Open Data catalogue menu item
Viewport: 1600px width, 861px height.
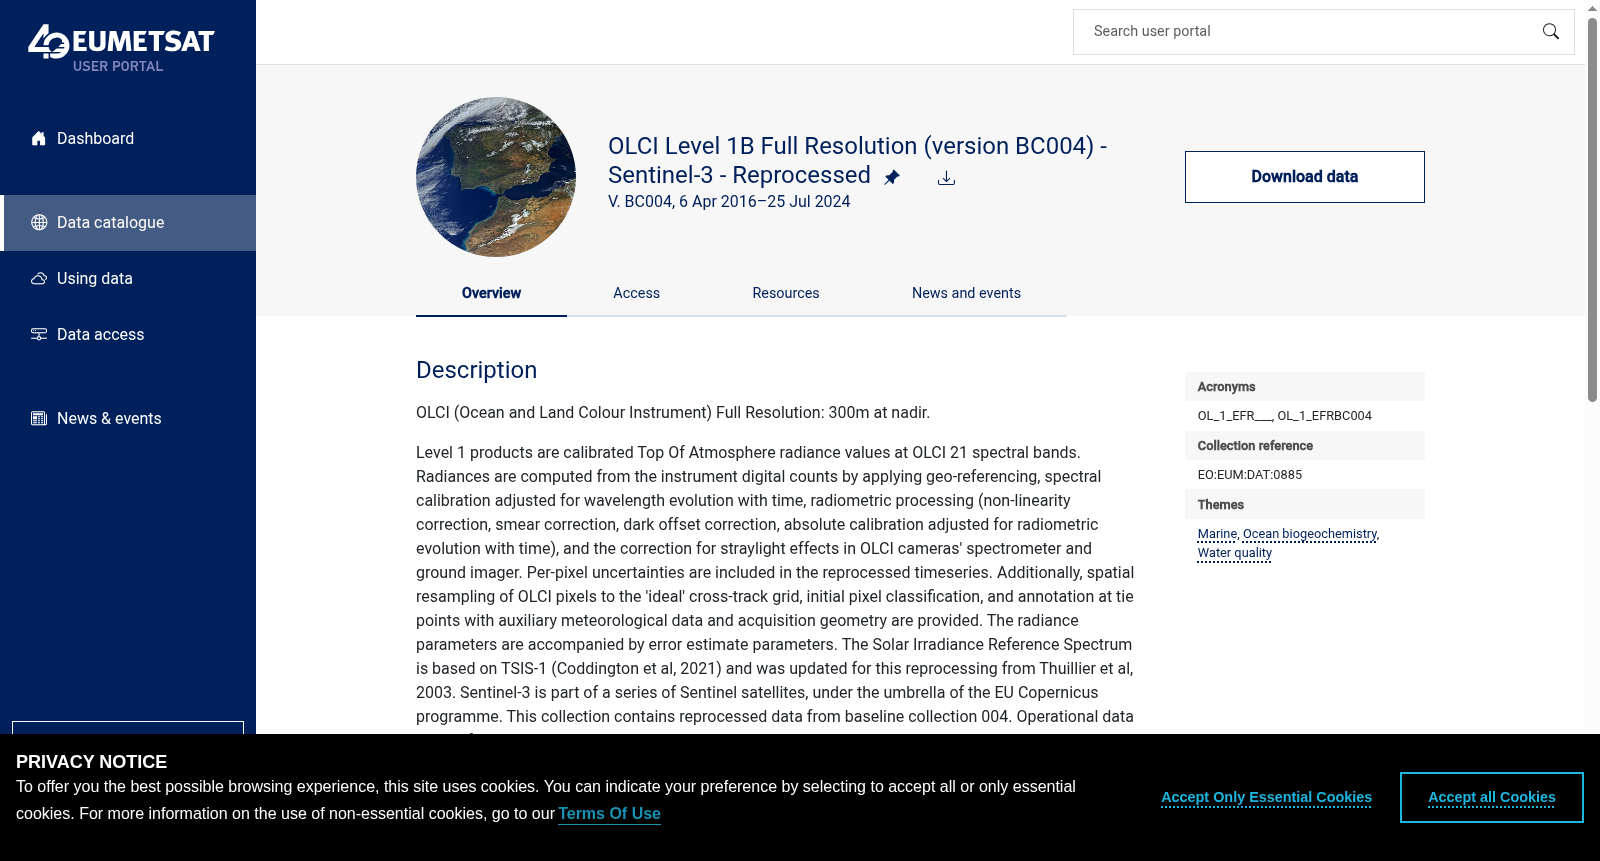click(x=128, y=223)
